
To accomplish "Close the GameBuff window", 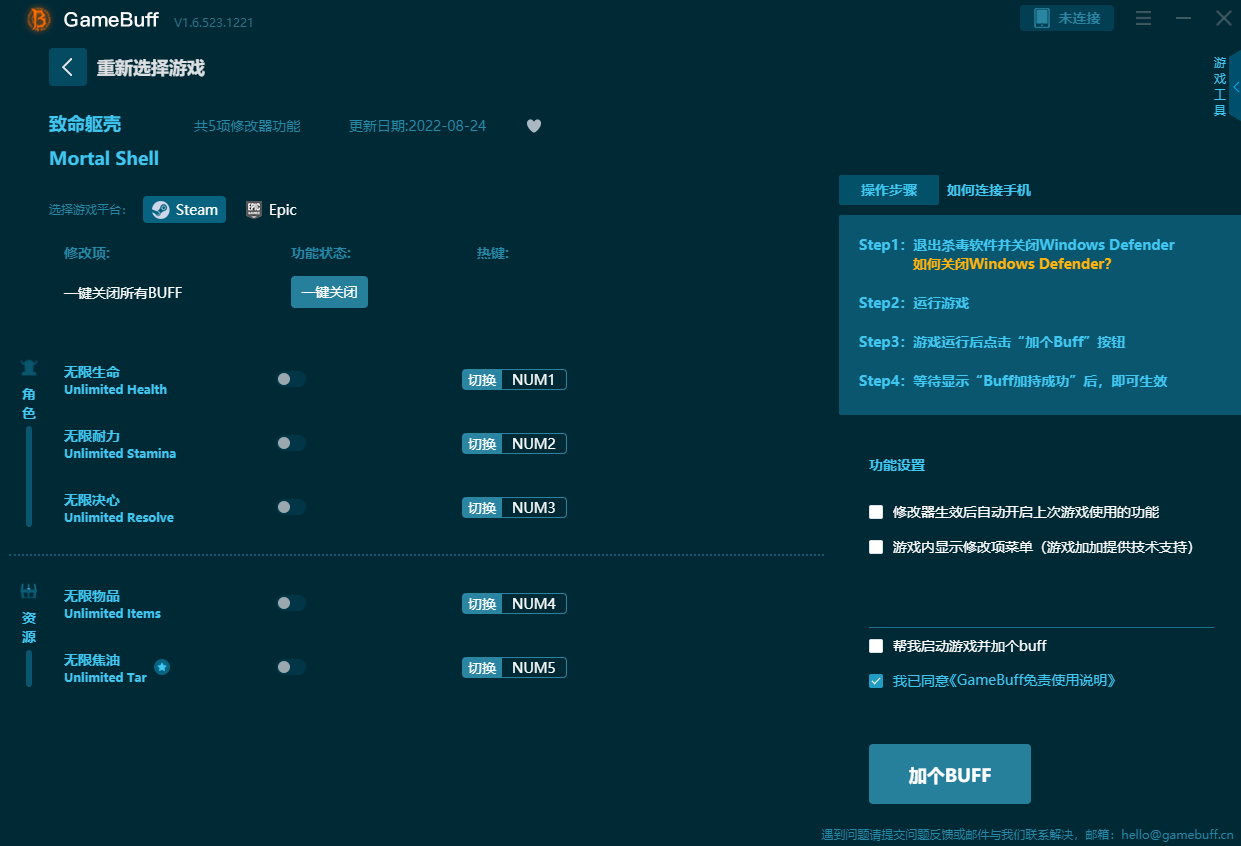I will coord(1224,18).
